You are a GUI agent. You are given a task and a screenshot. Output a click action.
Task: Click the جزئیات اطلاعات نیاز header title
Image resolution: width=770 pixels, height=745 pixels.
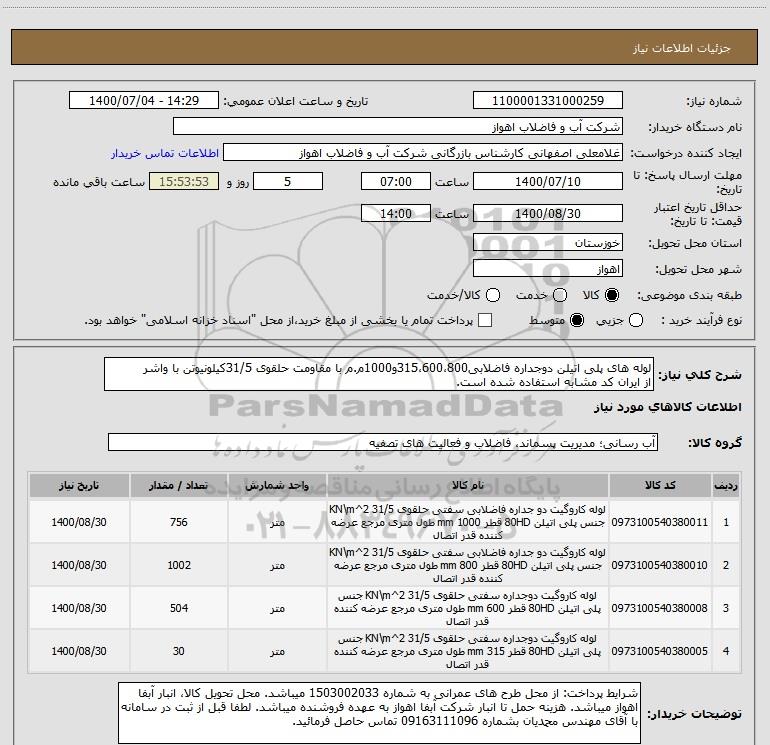pyautogui.click(x=682, y=48)
